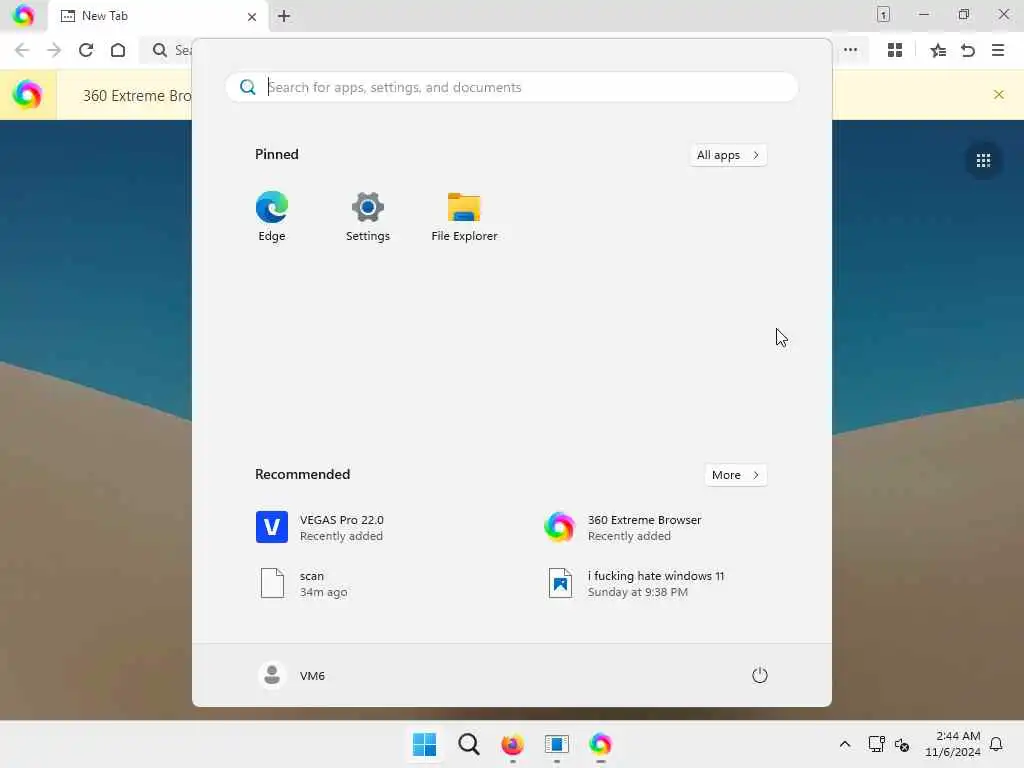1024x768 pixels.
Task: Open the extensions grid icon in toolbar
Action: (x=895, y=50)
